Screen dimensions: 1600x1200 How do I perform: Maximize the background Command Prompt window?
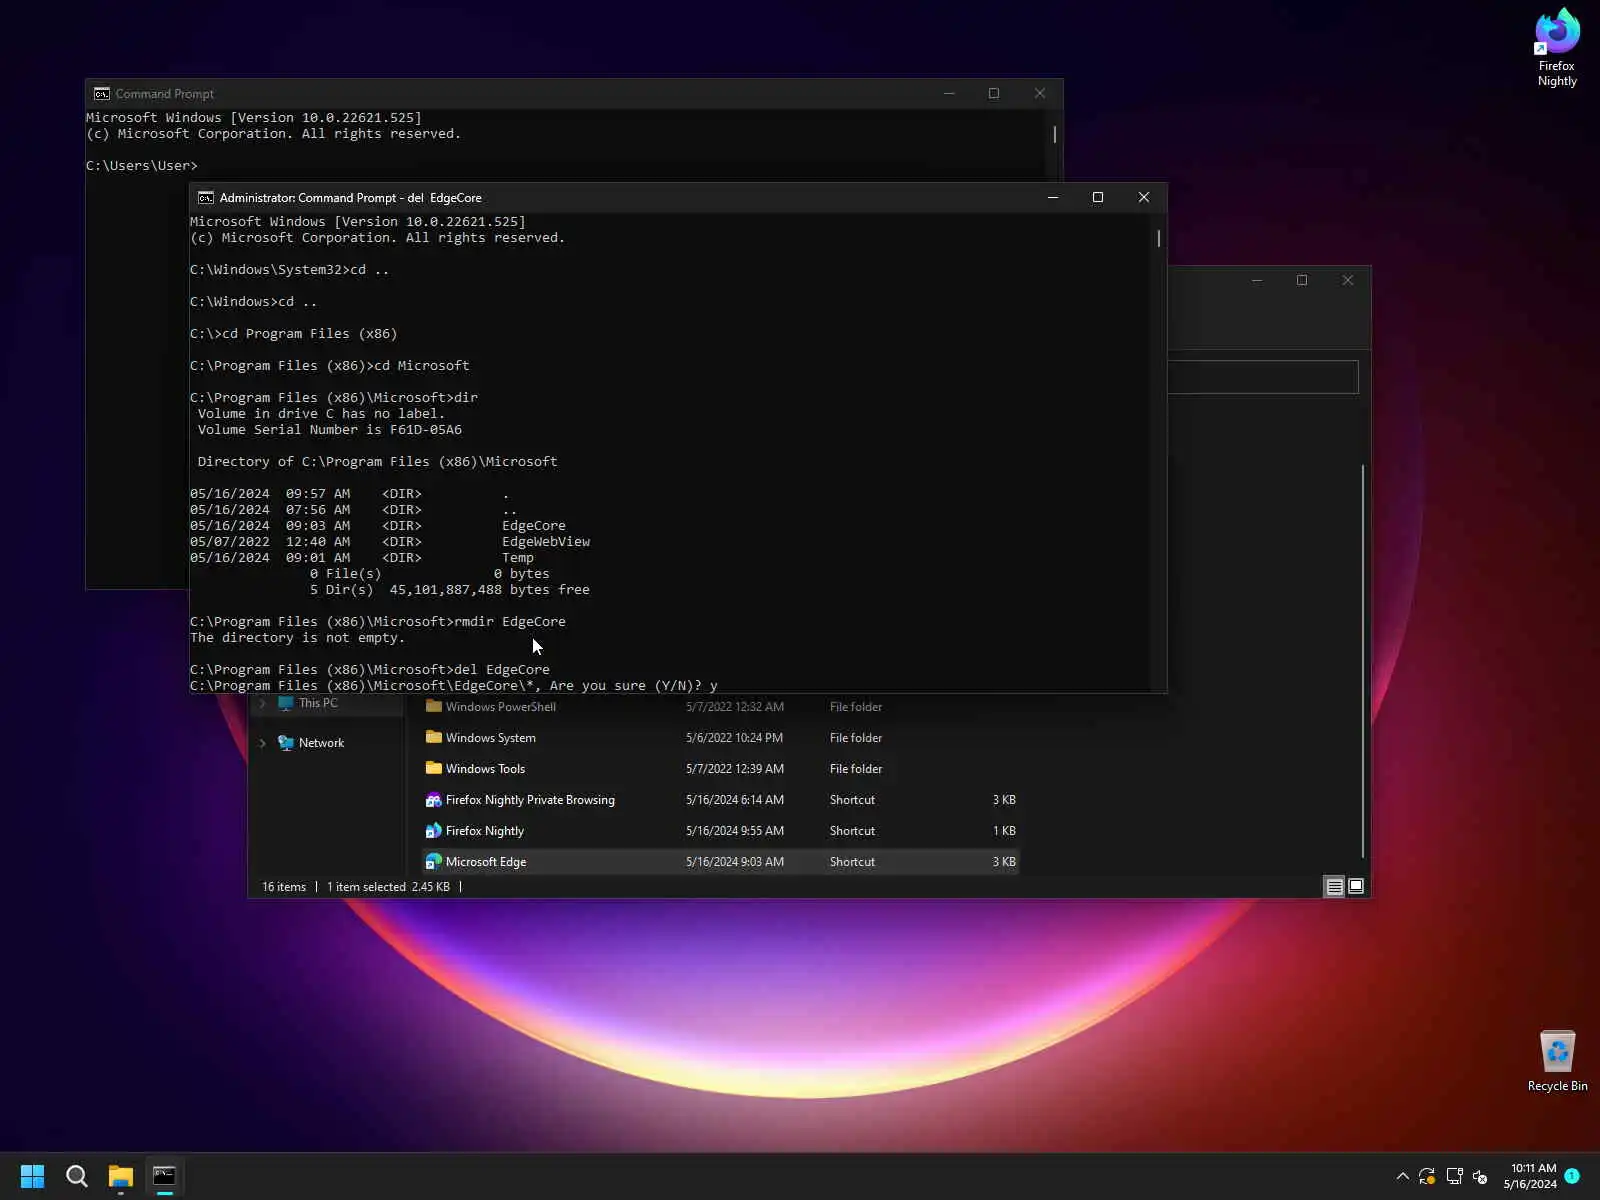(994, 93)
